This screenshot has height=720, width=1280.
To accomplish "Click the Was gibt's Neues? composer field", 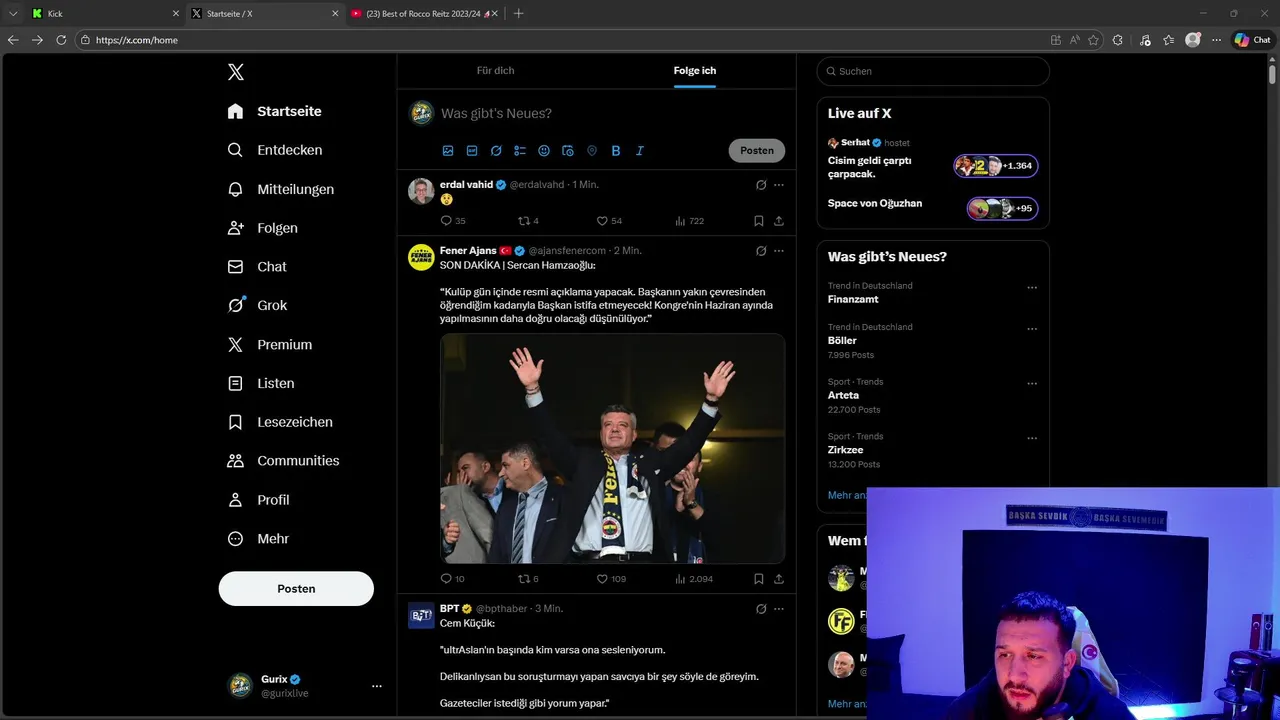I will pos(611,113).
